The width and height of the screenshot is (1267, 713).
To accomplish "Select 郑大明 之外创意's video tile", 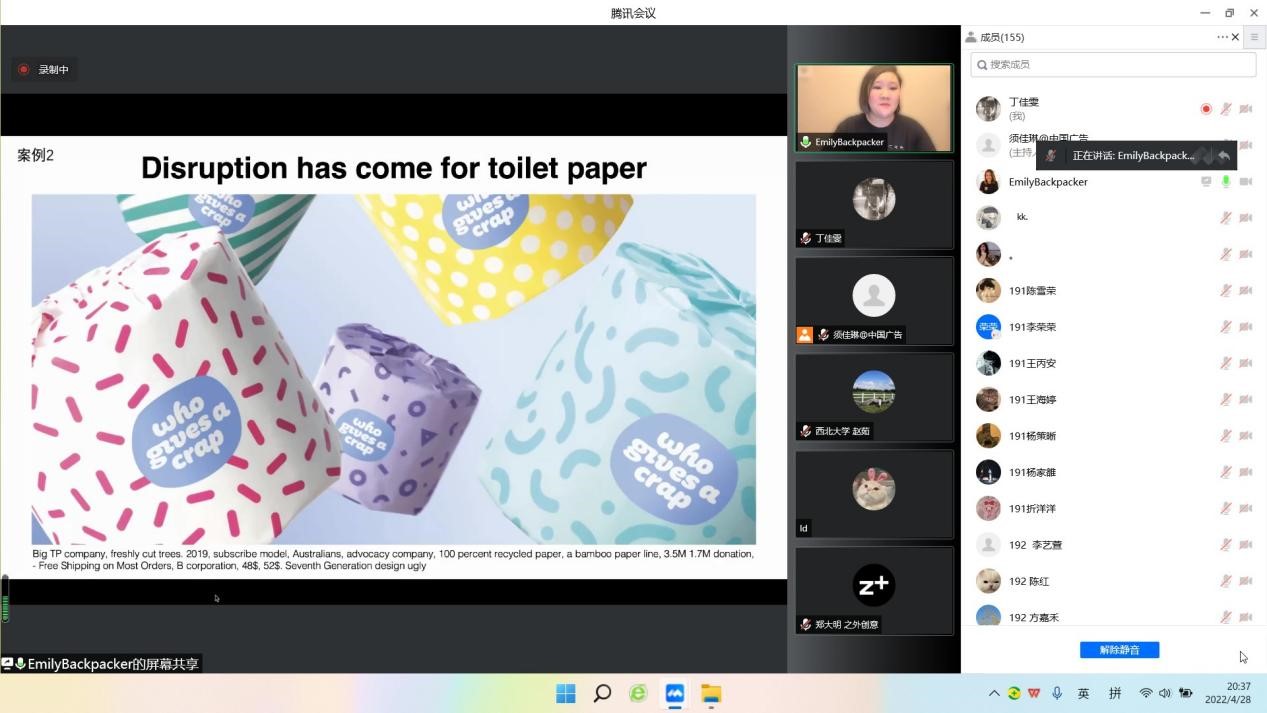I will (874, 591).
